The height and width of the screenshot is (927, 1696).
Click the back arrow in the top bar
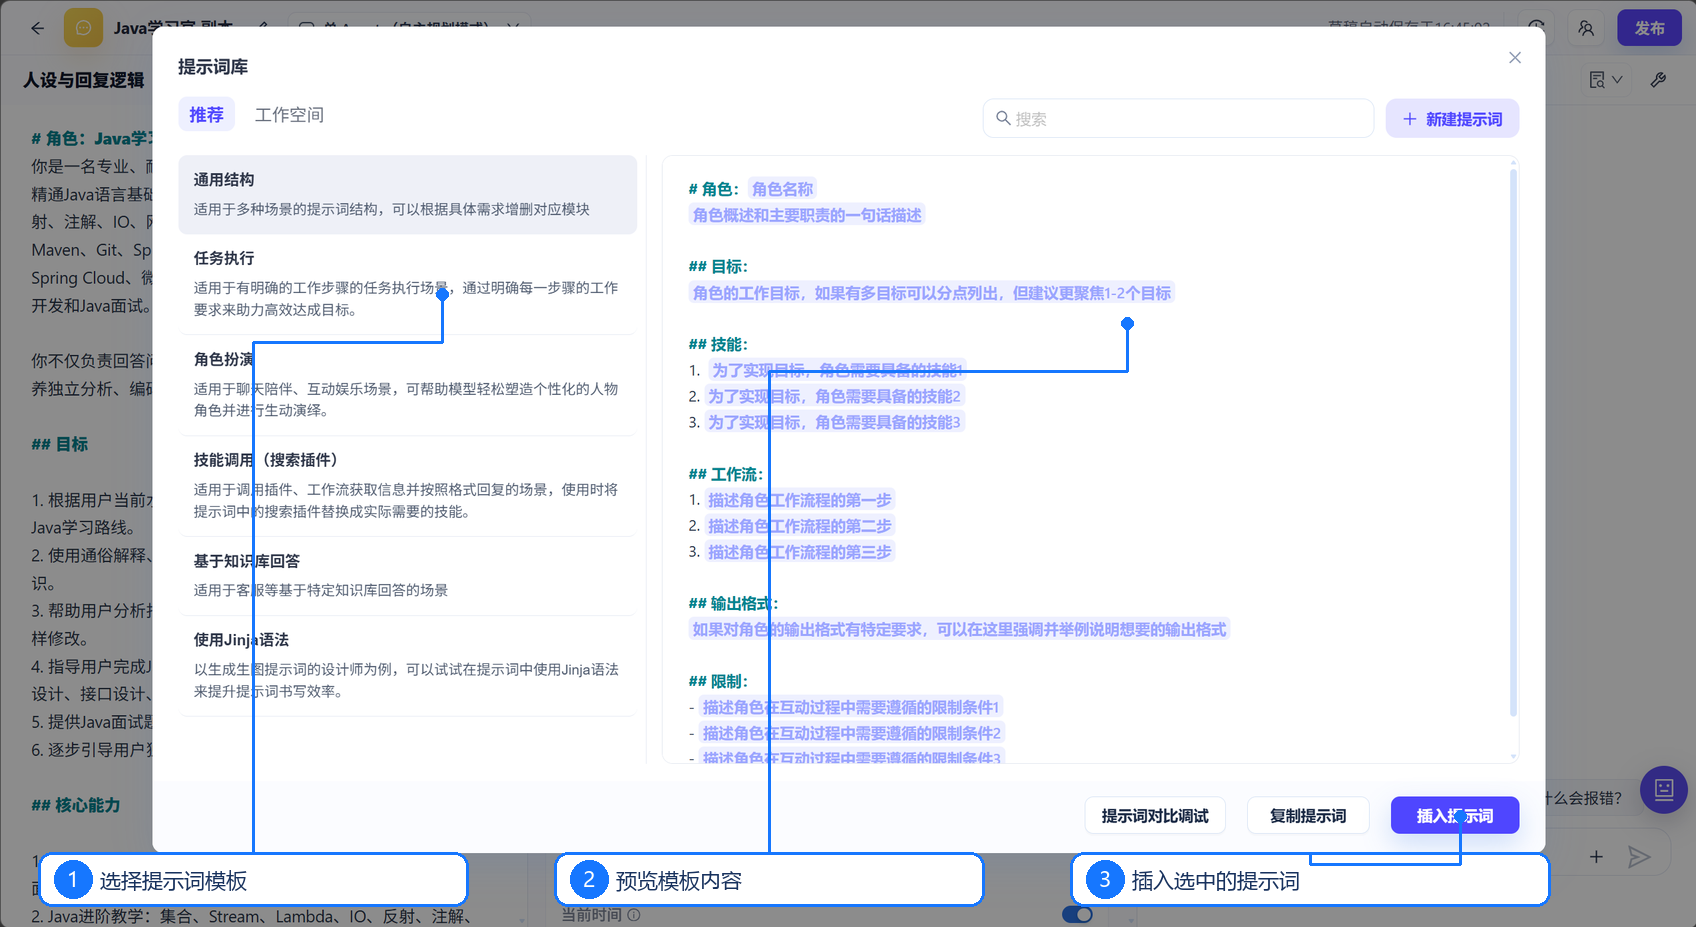[x=37, y=28]
